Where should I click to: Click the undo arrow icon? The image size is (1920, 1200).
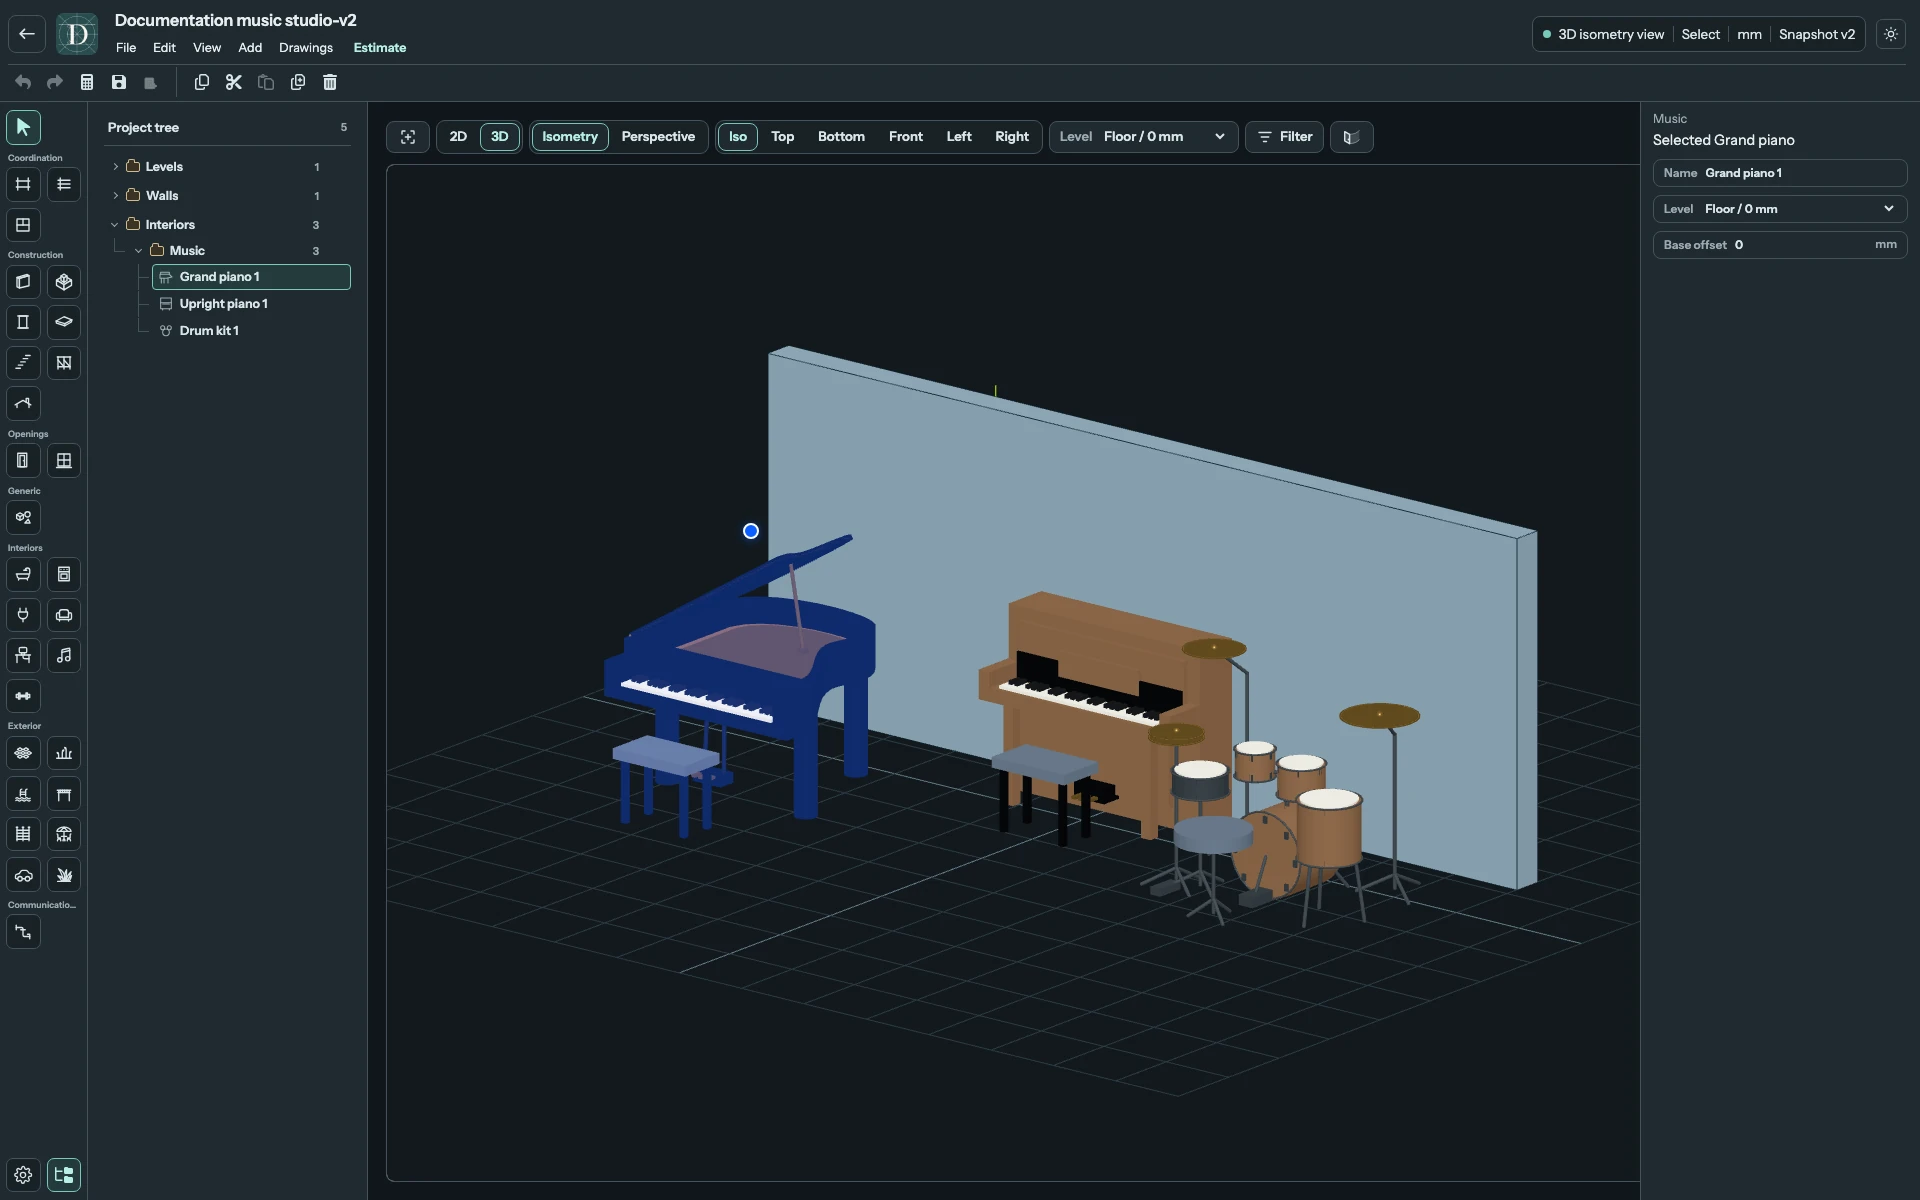[x=23, y=82]
